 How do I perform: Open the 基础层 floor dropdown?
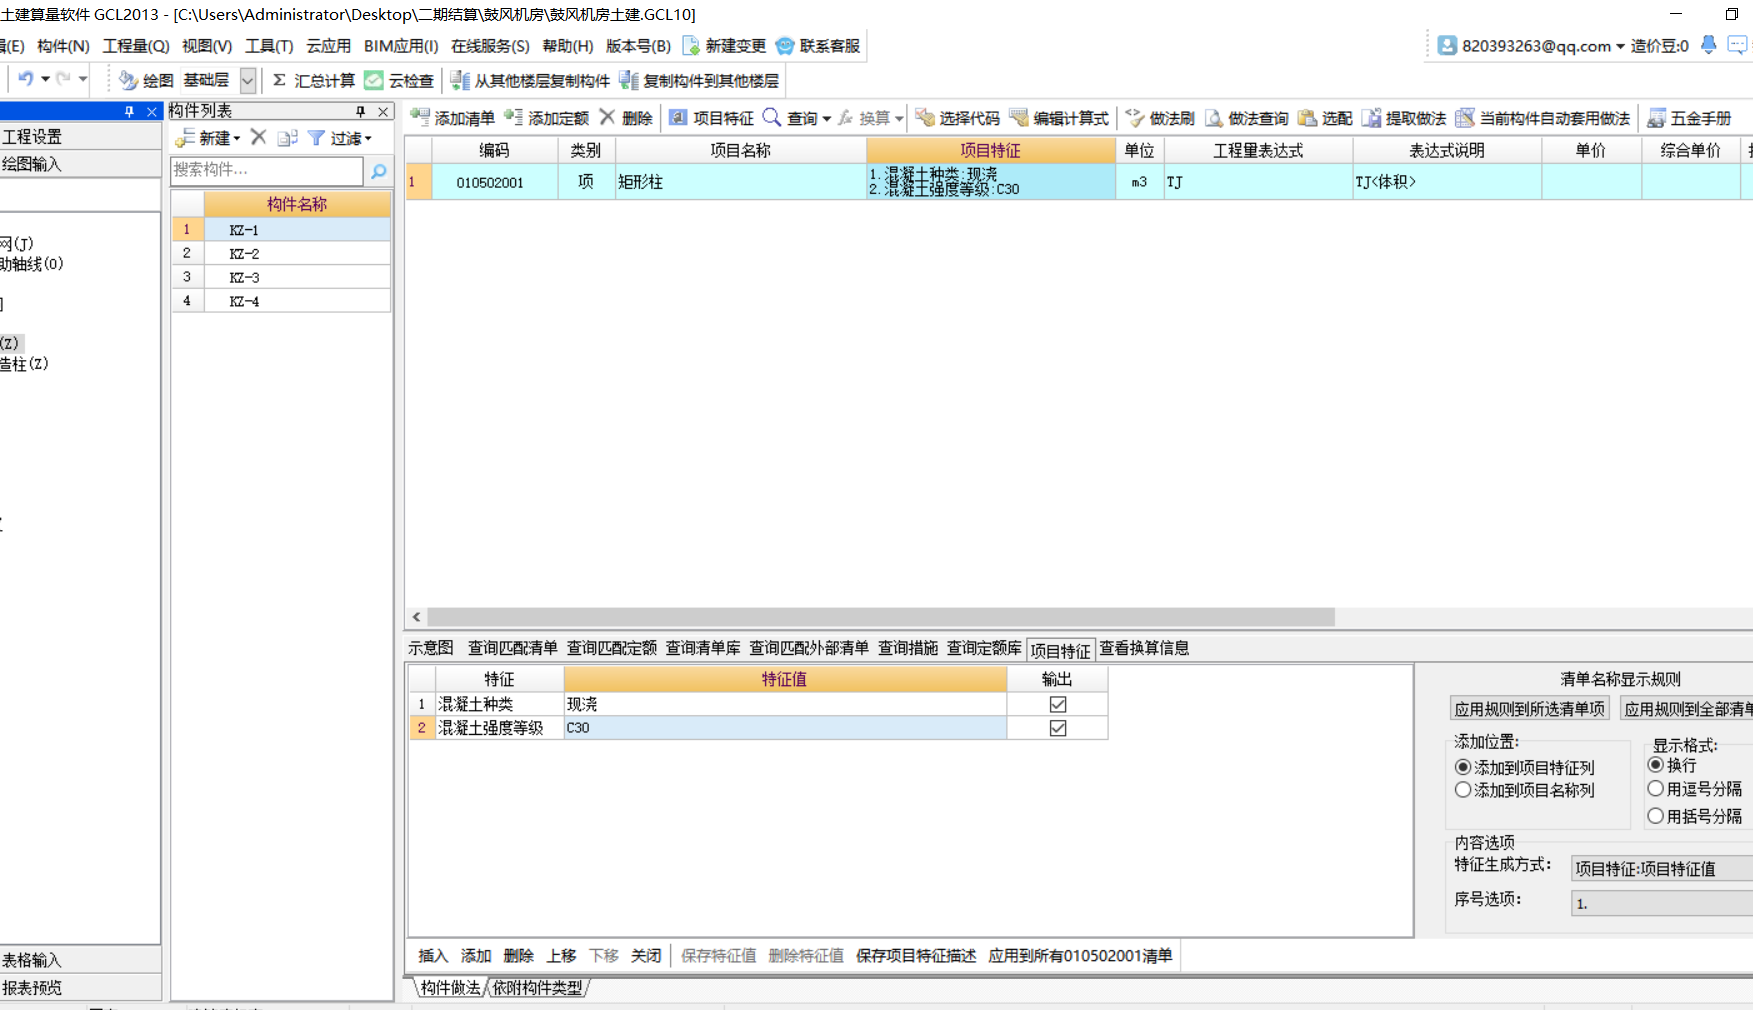point(248,80)
